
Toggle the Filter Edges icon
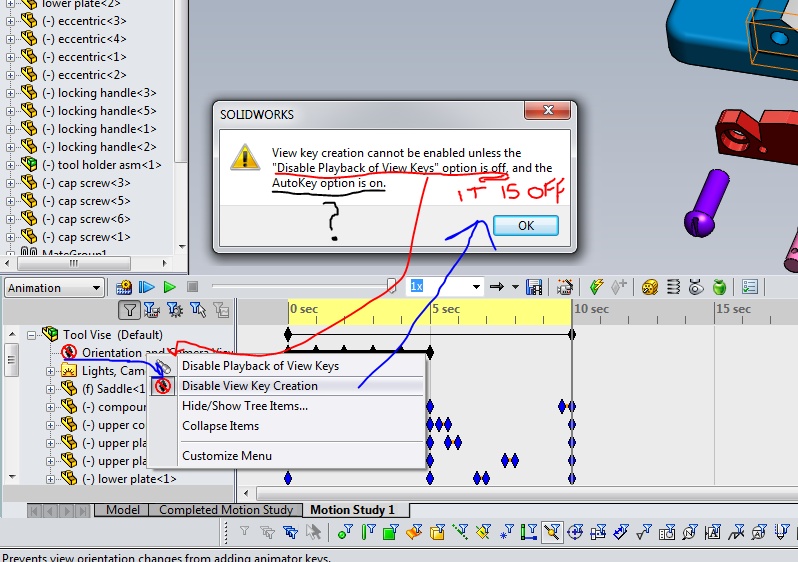tap(368, 532)
